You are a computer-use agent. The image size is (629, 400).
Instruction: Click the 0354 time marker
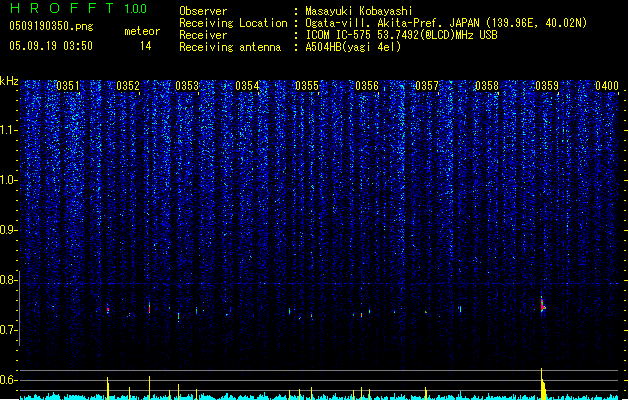tap(247, 86)
